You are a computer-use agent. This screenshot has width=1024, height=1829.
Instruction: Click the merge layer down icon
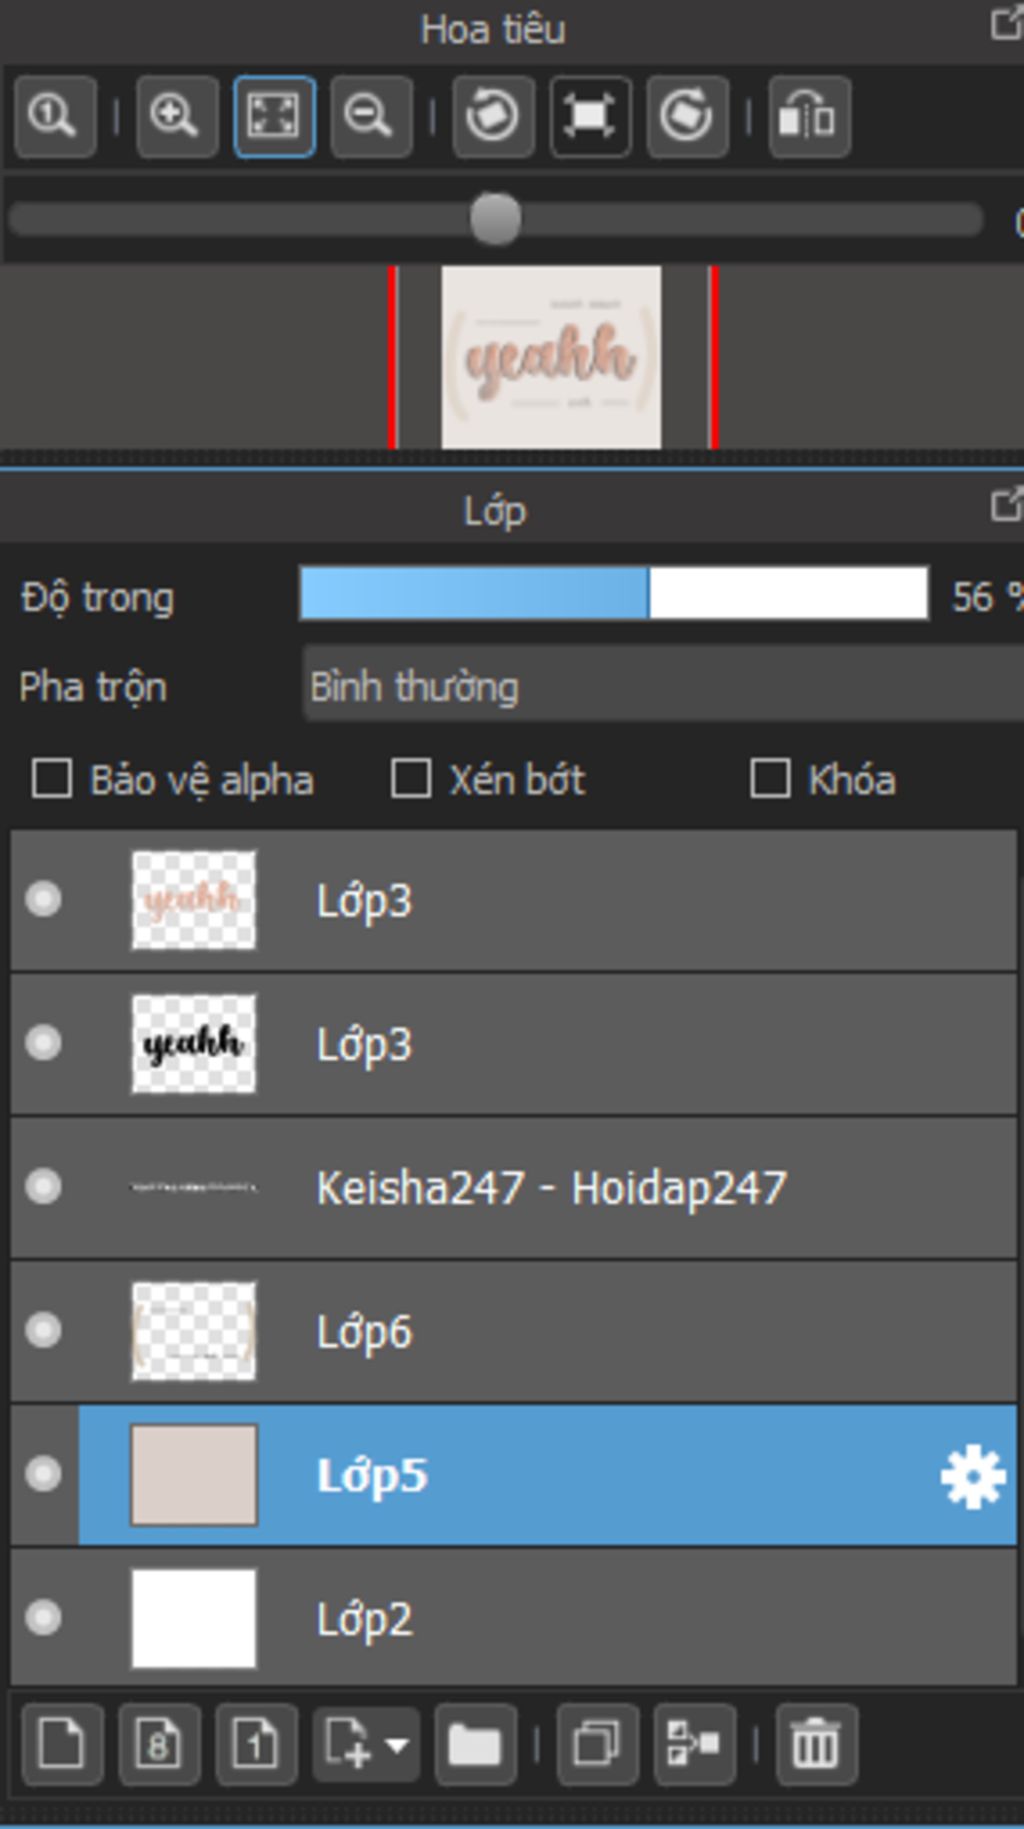[693, 1745]
